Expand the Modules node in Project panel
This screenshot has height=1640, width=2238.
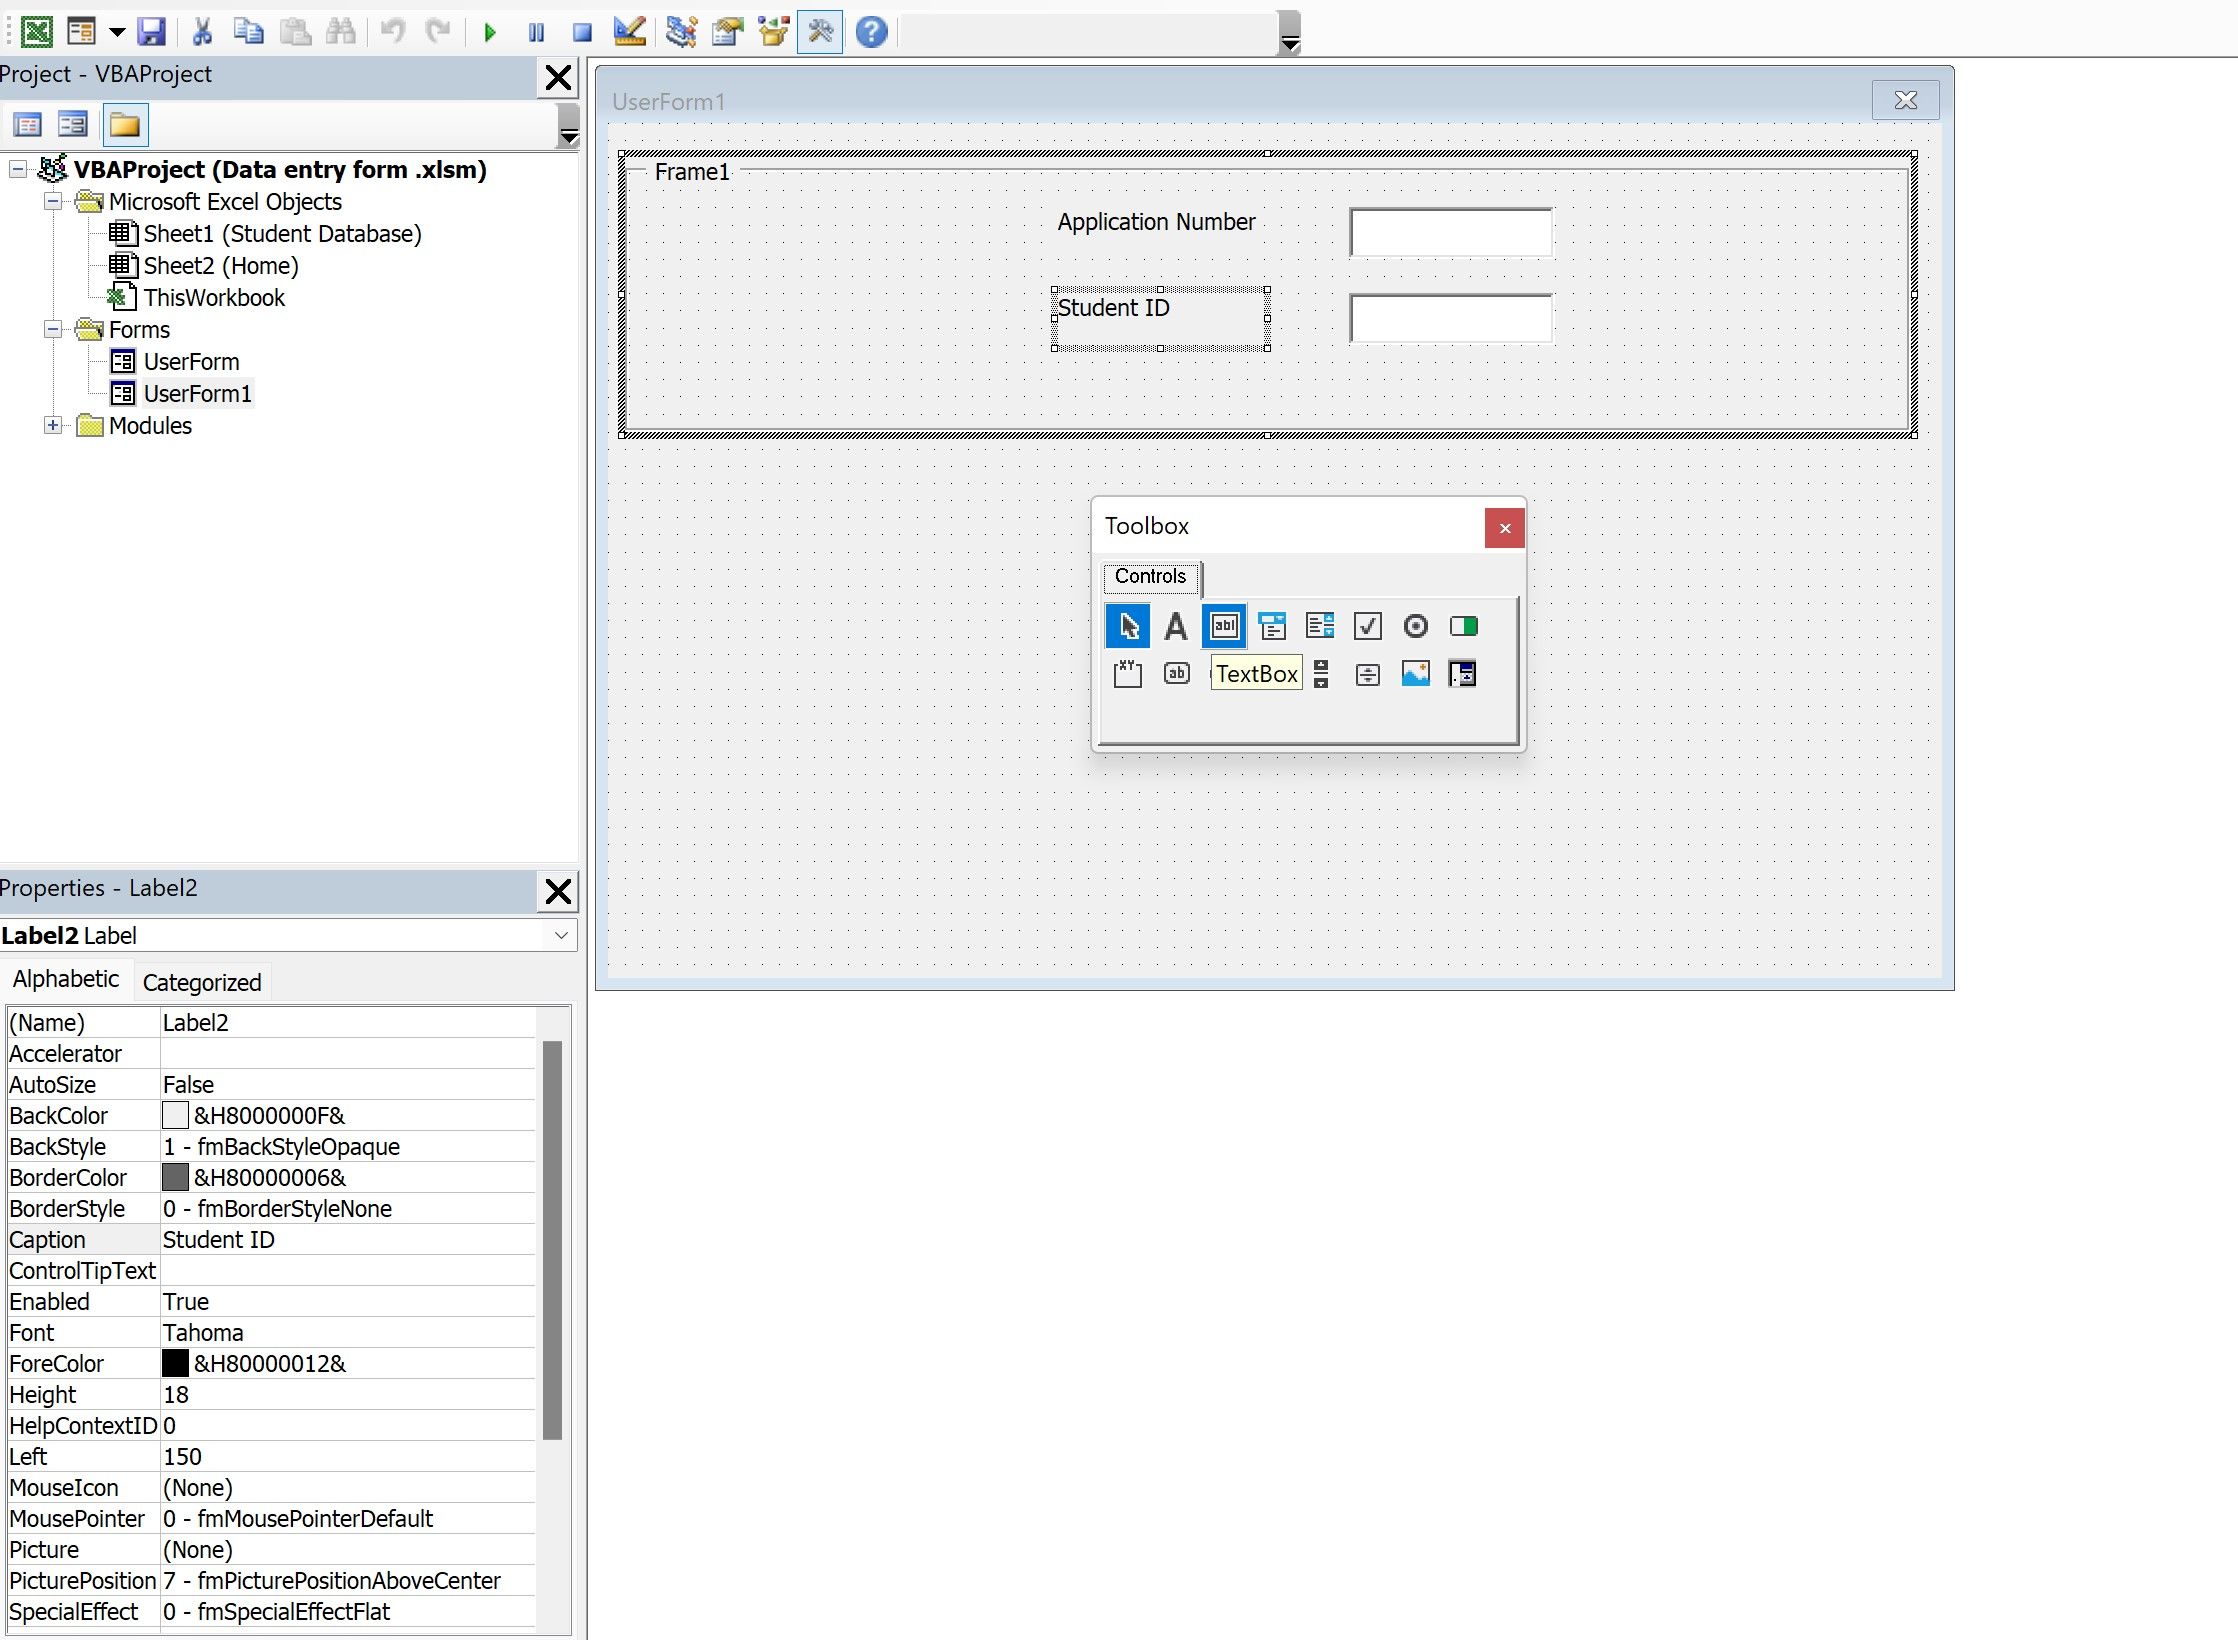pos(52,426)
